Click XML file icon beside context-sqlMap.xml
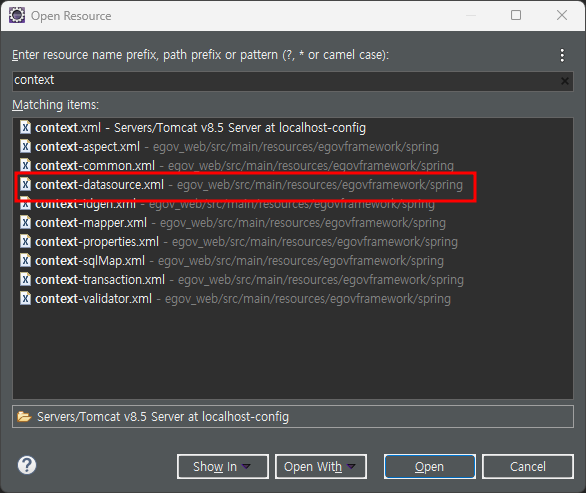 click(x=25, y=261)
